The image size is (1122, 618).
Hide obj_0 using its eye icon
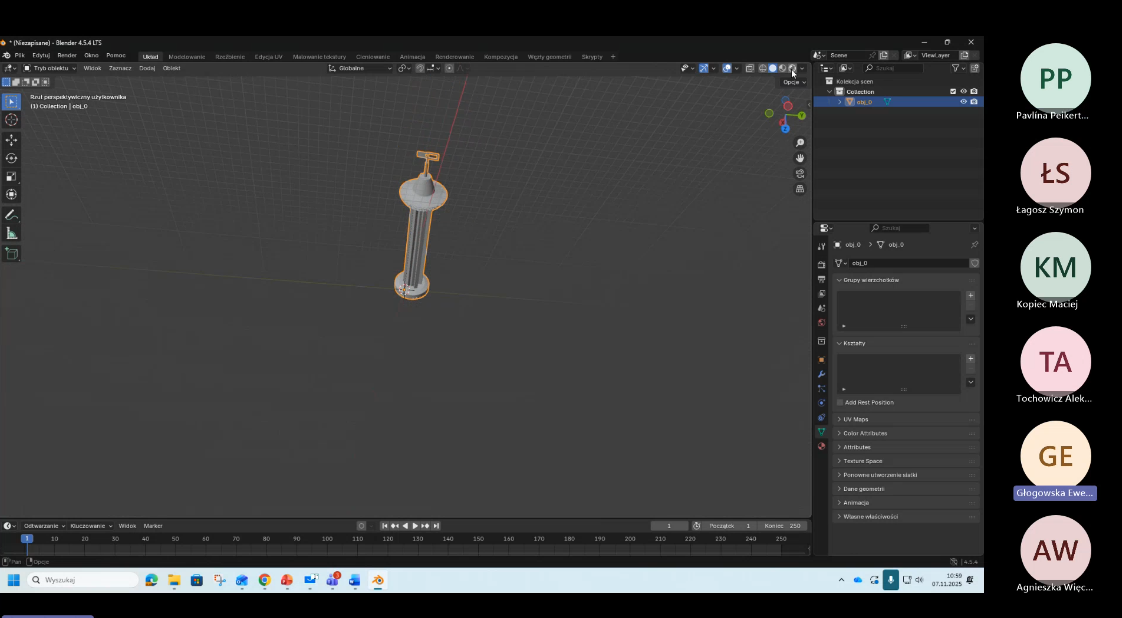point(963,102)
